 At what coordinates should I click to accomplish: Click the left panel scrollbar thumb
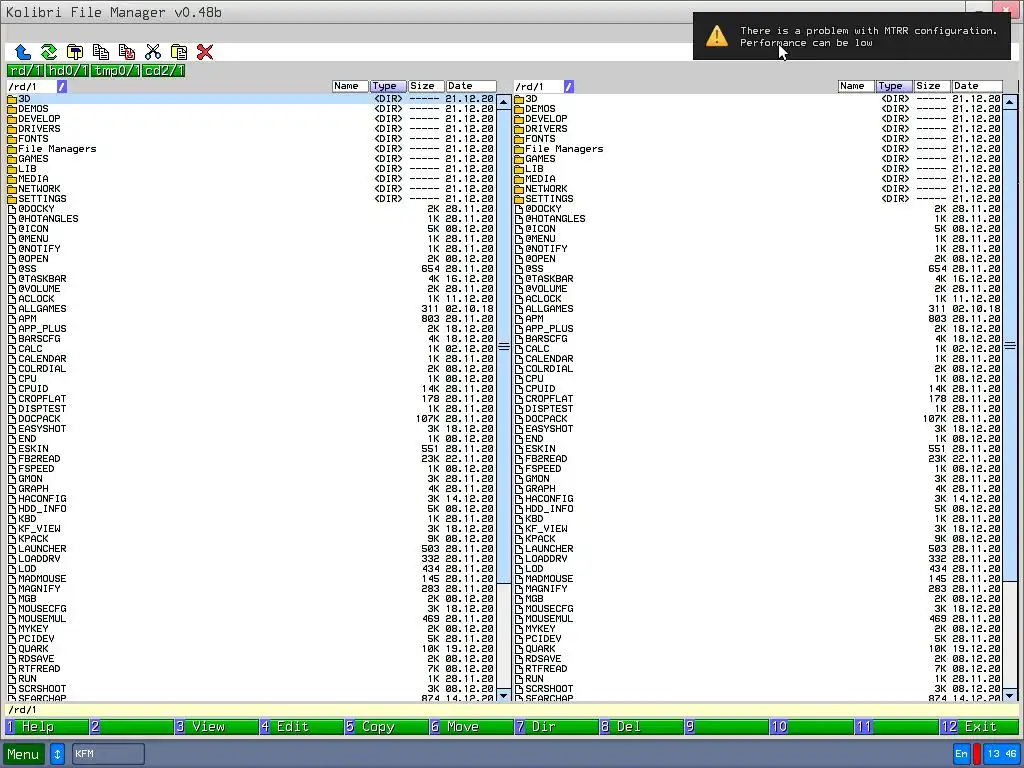click(x=504, y=346)
